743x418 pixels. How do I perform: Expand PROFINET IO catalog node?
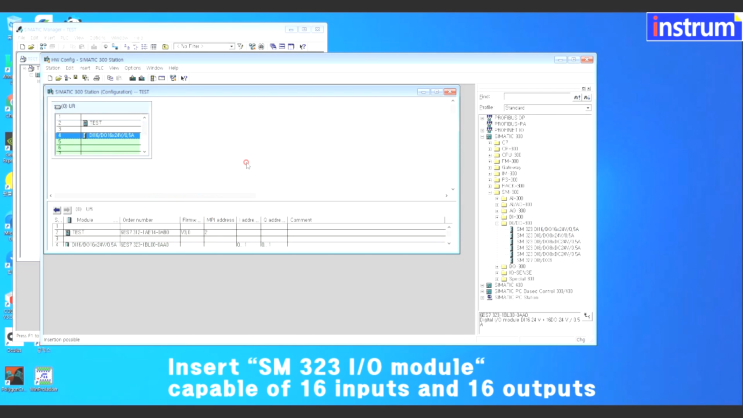[483, 130]
